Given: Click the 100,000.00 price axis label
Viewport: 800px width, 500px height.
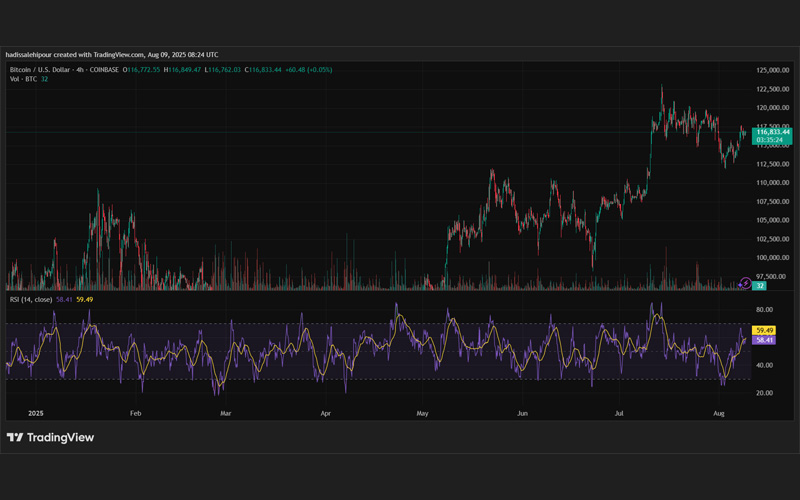Looking at the screenshot, I should coord(773,258).
